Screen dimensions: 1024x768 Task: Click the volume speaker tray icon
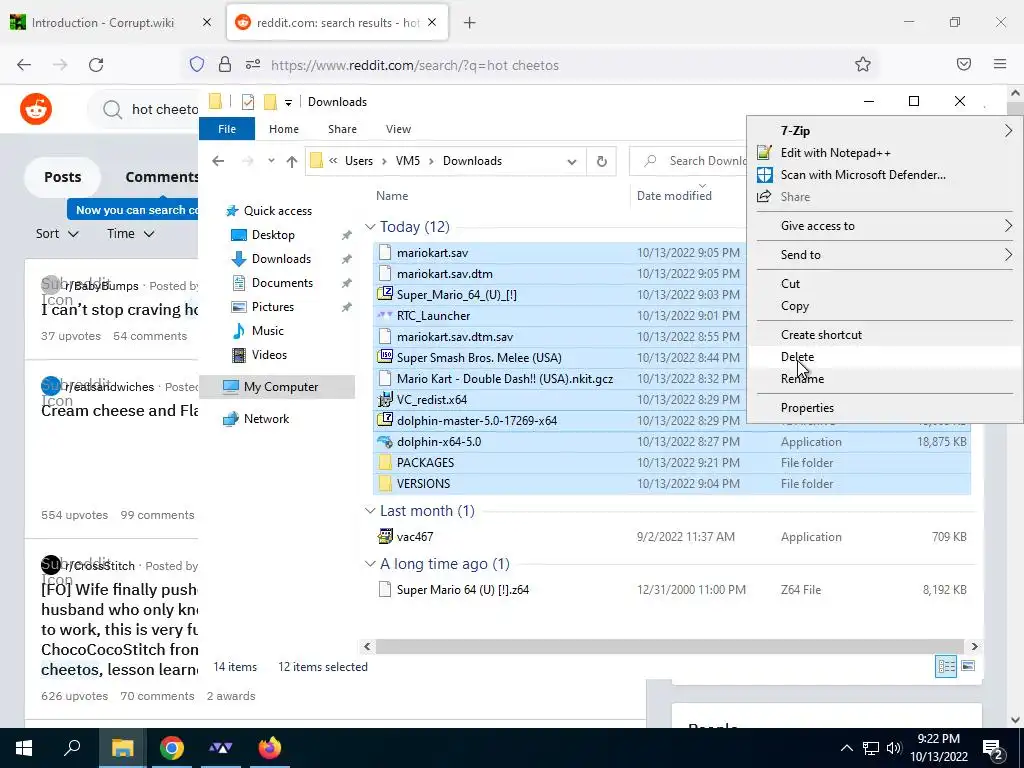pyautogui.click(x=894, y=748)
